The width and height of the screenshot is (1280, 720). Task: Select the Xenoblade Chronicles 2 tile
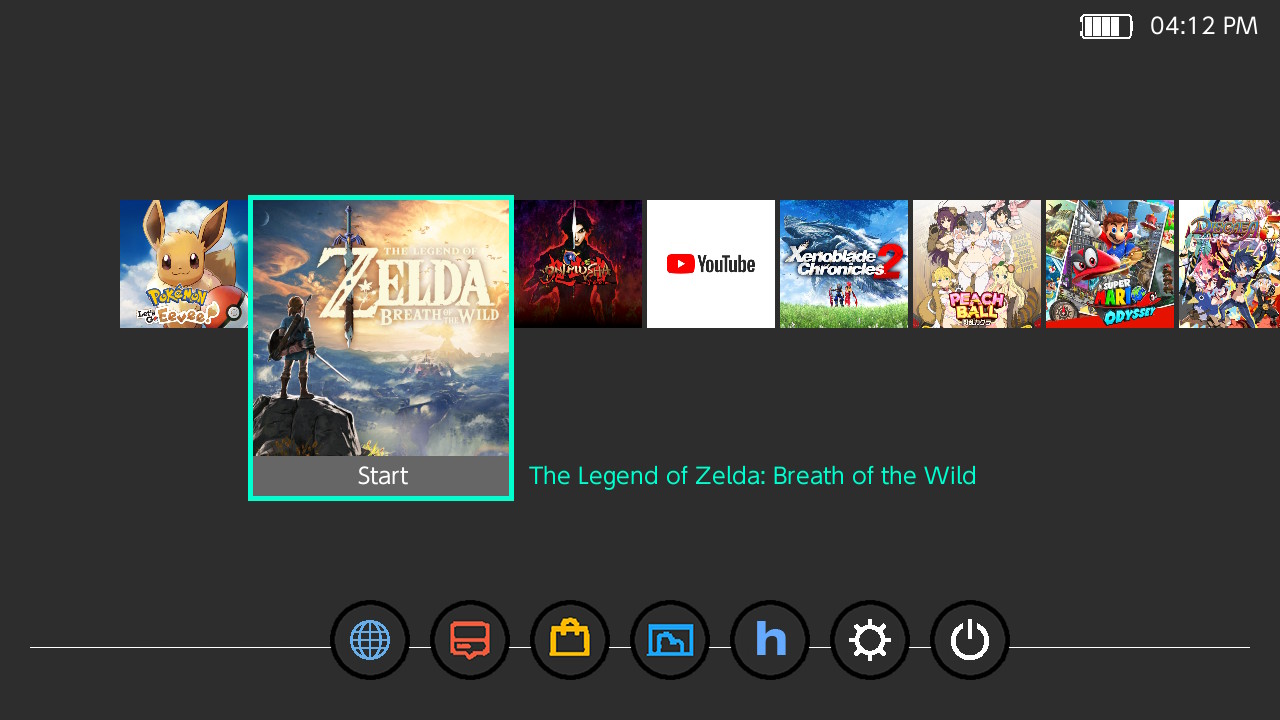844,264
